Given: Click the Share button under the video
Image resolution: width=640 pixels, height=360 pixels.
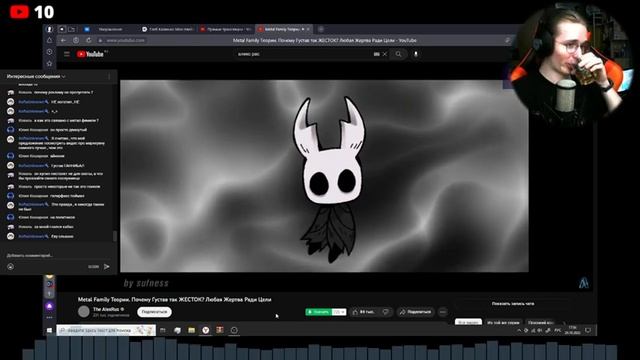Looking at the screenshot, I should click(x=415, y=312).
